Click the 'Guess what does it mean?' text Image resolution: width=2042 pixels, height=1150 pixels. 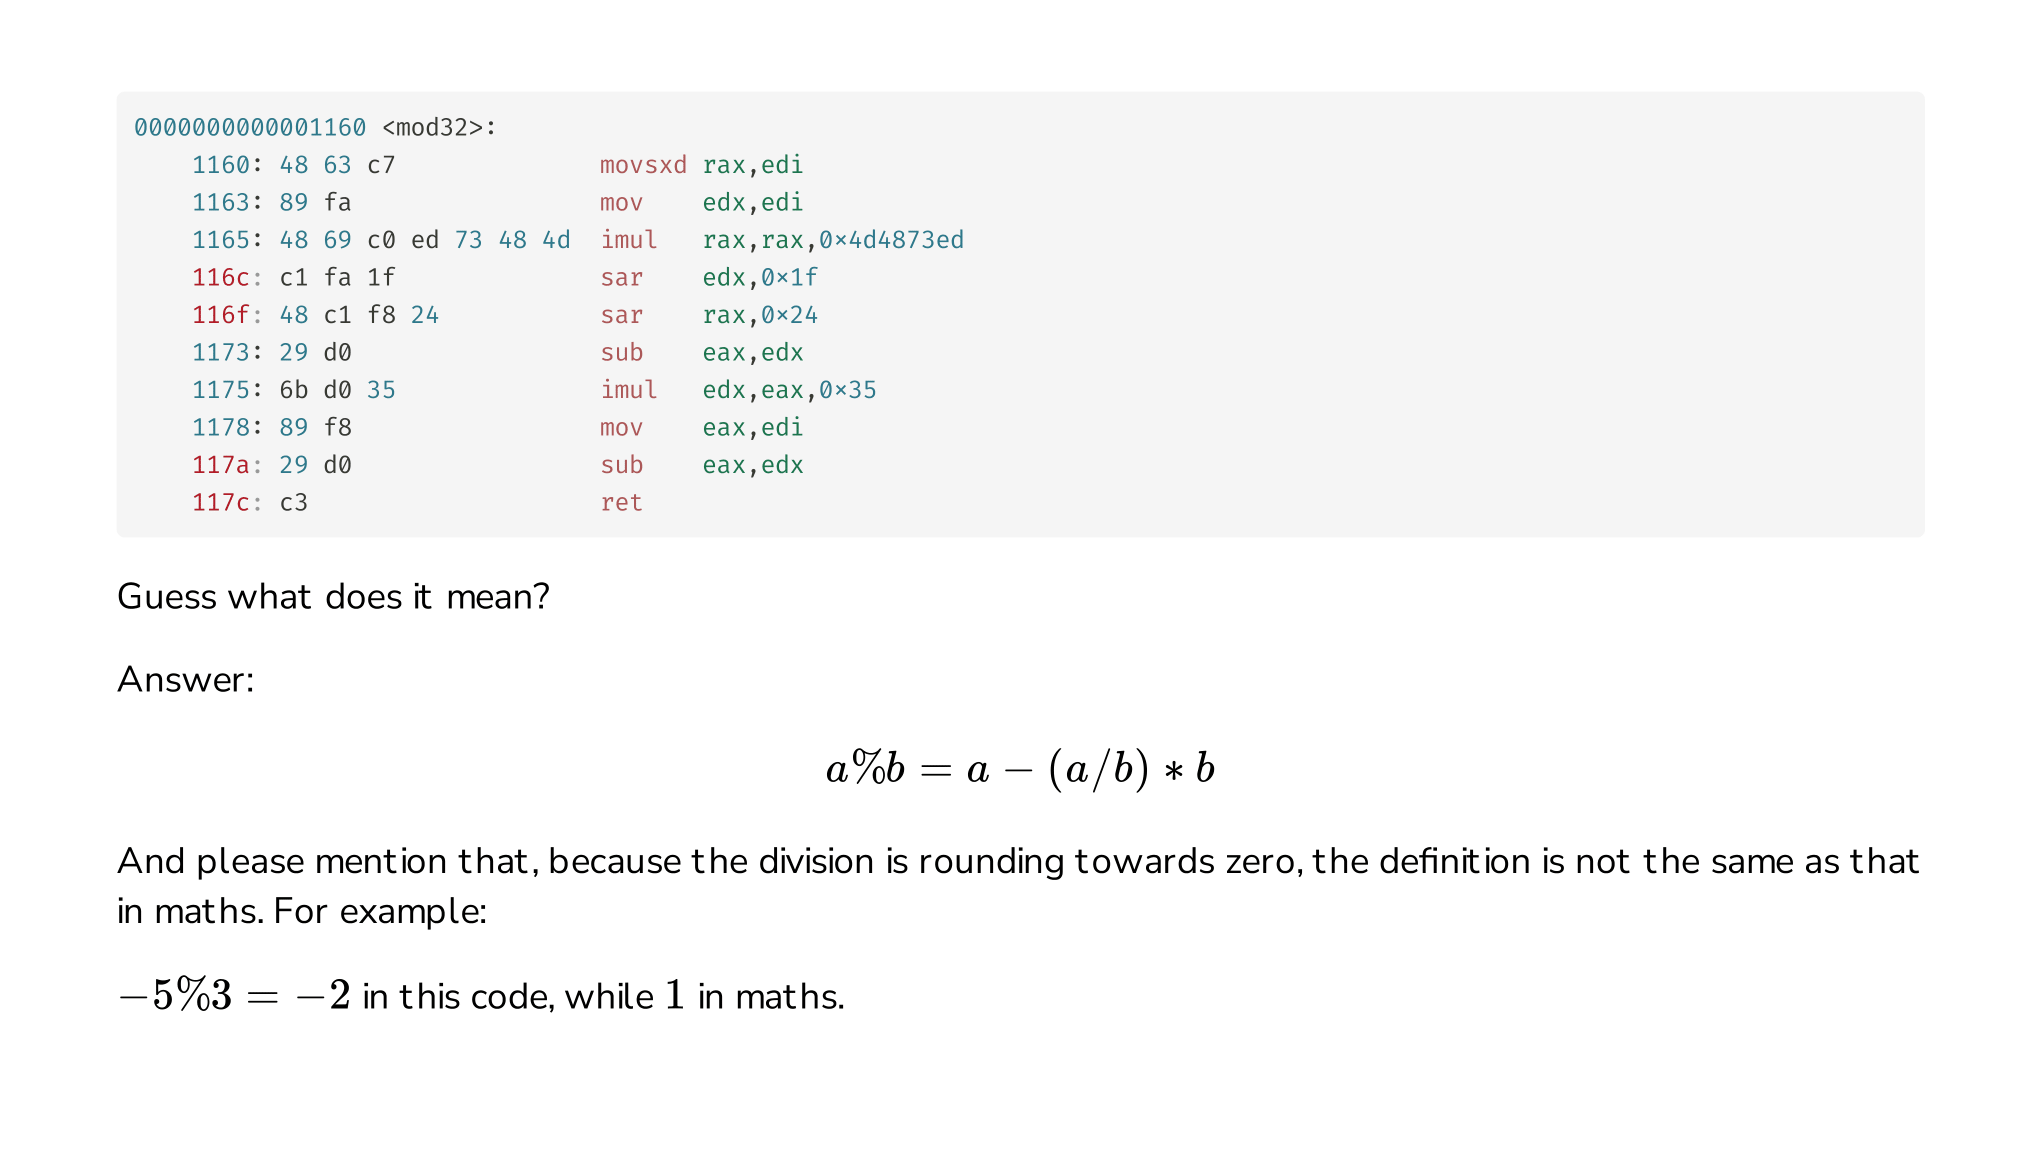[333, 597]
